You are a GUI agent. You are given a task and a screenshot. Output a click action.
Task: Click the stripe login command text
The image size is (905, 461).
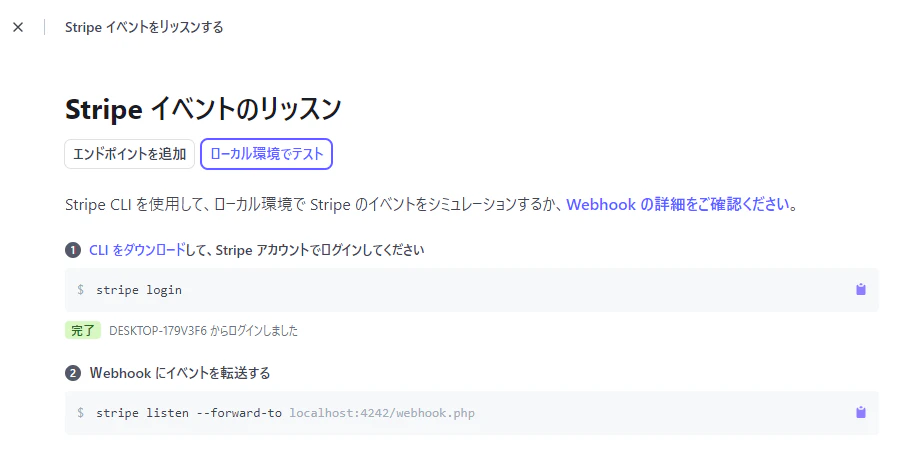pyautogui.click(x=139, y=290)
